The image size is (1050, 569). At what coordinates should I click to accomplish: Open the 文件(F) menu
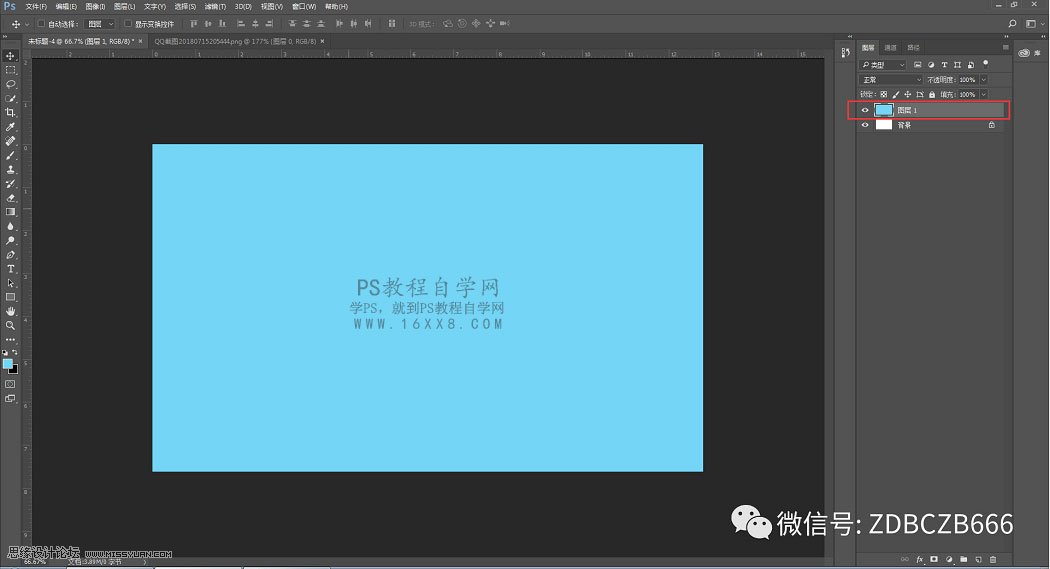(x=36, y=6)
